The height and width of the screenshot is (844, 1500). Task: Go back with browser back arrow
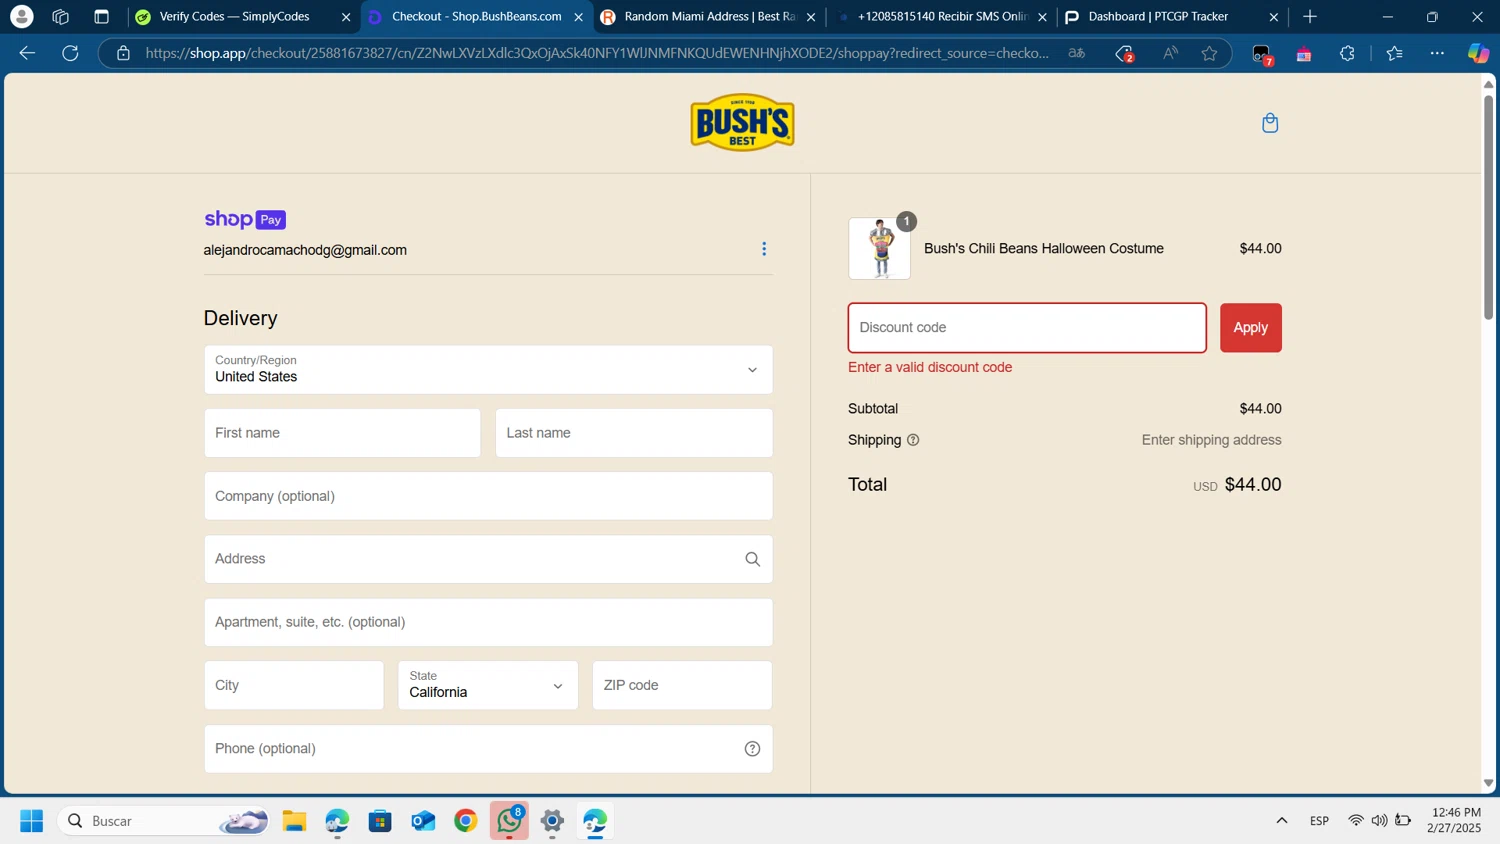(x=27, y=53)
